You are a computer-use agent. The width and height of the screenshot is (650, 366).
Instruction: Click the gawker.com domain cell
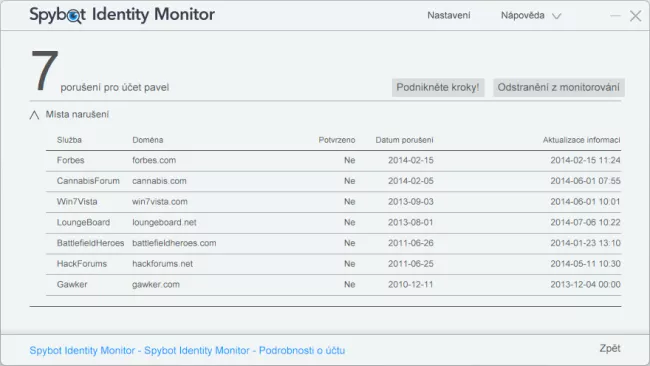coord(156,285)
